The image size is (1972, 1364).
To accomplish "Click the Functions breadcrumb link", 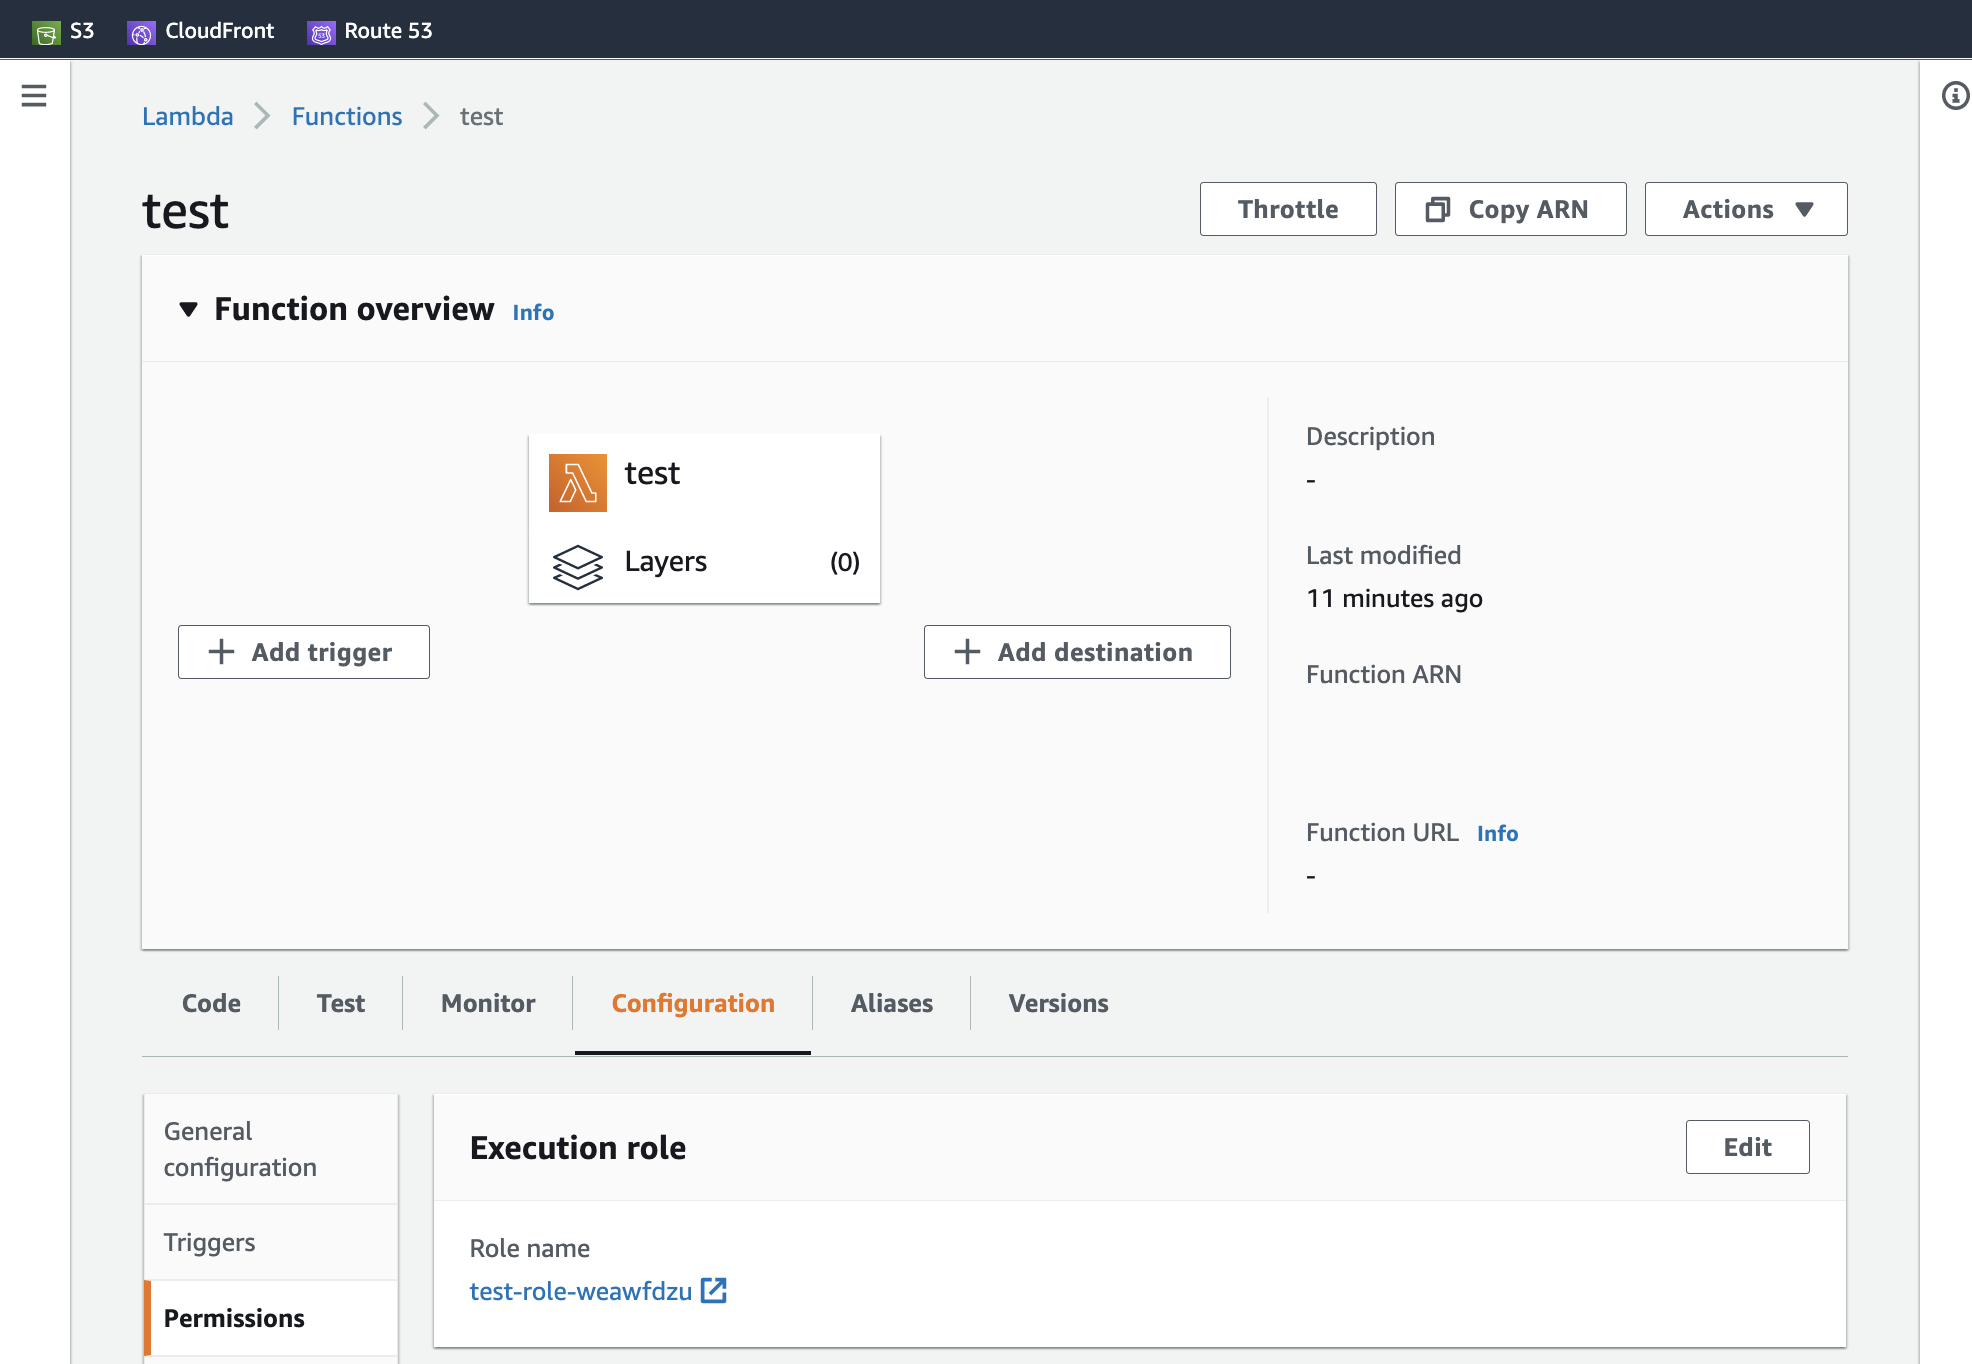I will pos(346,116).
